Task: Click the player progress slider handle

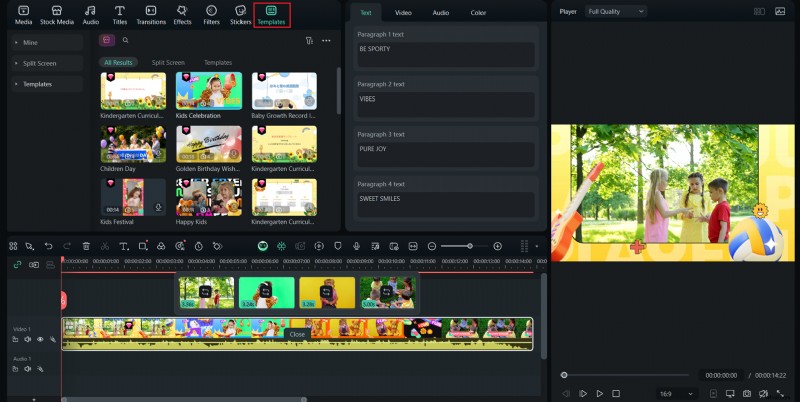Action: click(564, 375)
